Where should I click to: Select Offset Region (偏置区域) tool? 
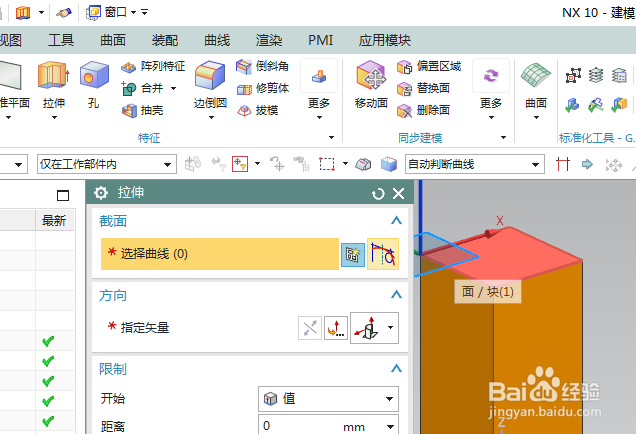click(x=429, y=66)
